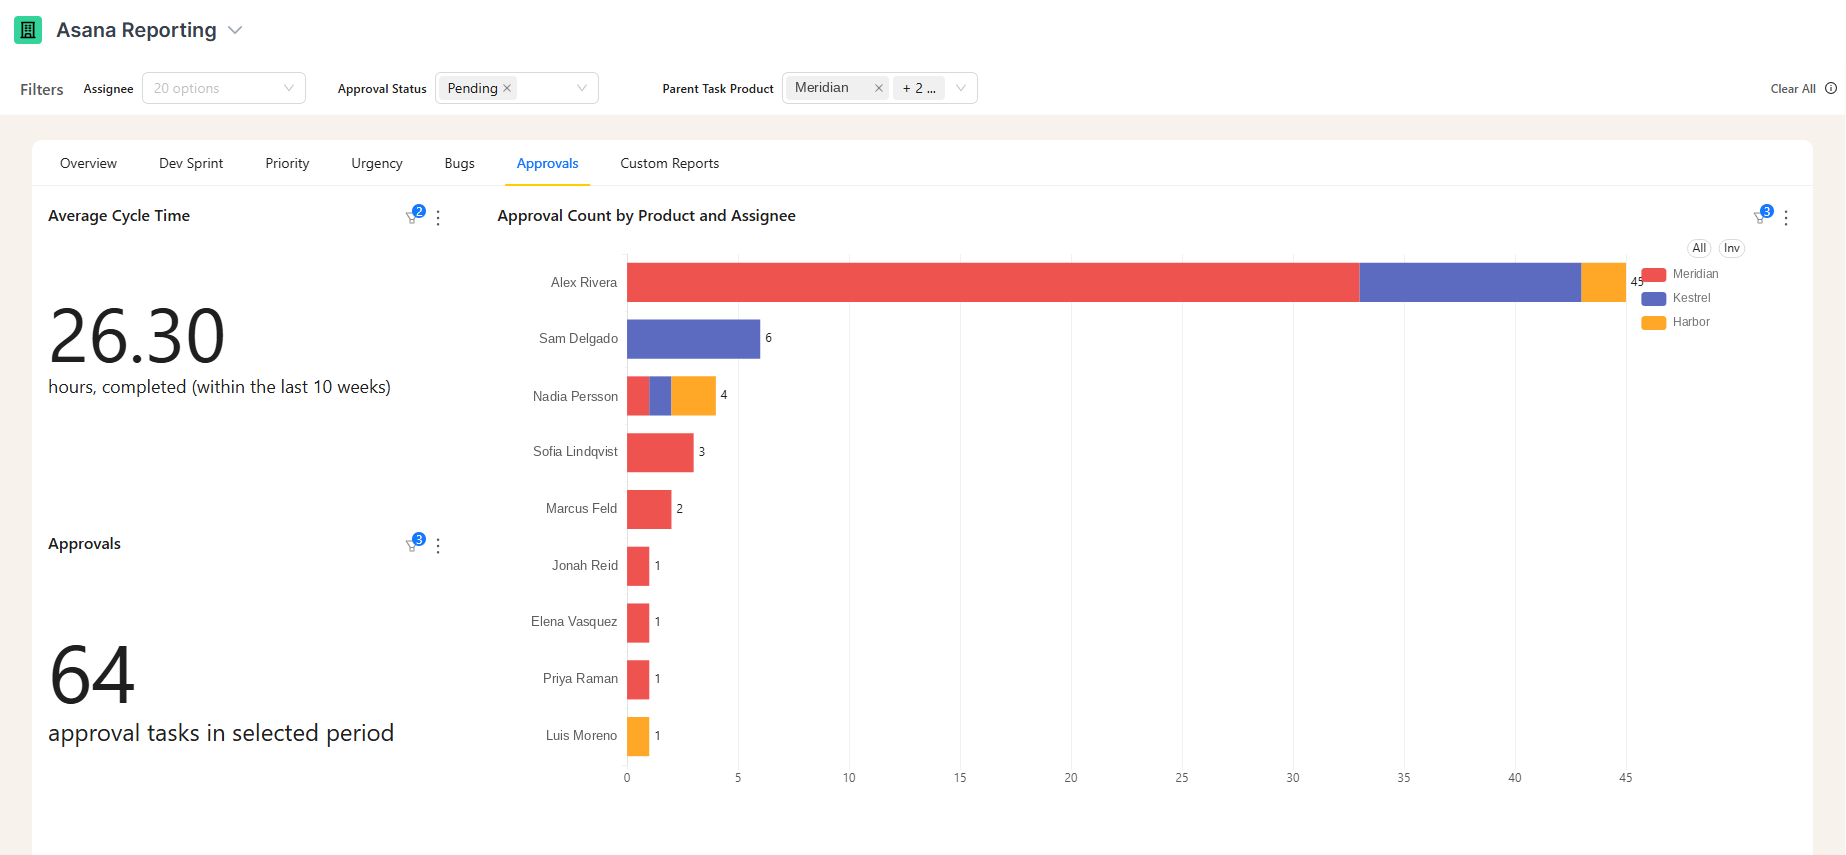Open the Approvals card more options menu
1846x855 pixels.
click(x=438, y=545)
